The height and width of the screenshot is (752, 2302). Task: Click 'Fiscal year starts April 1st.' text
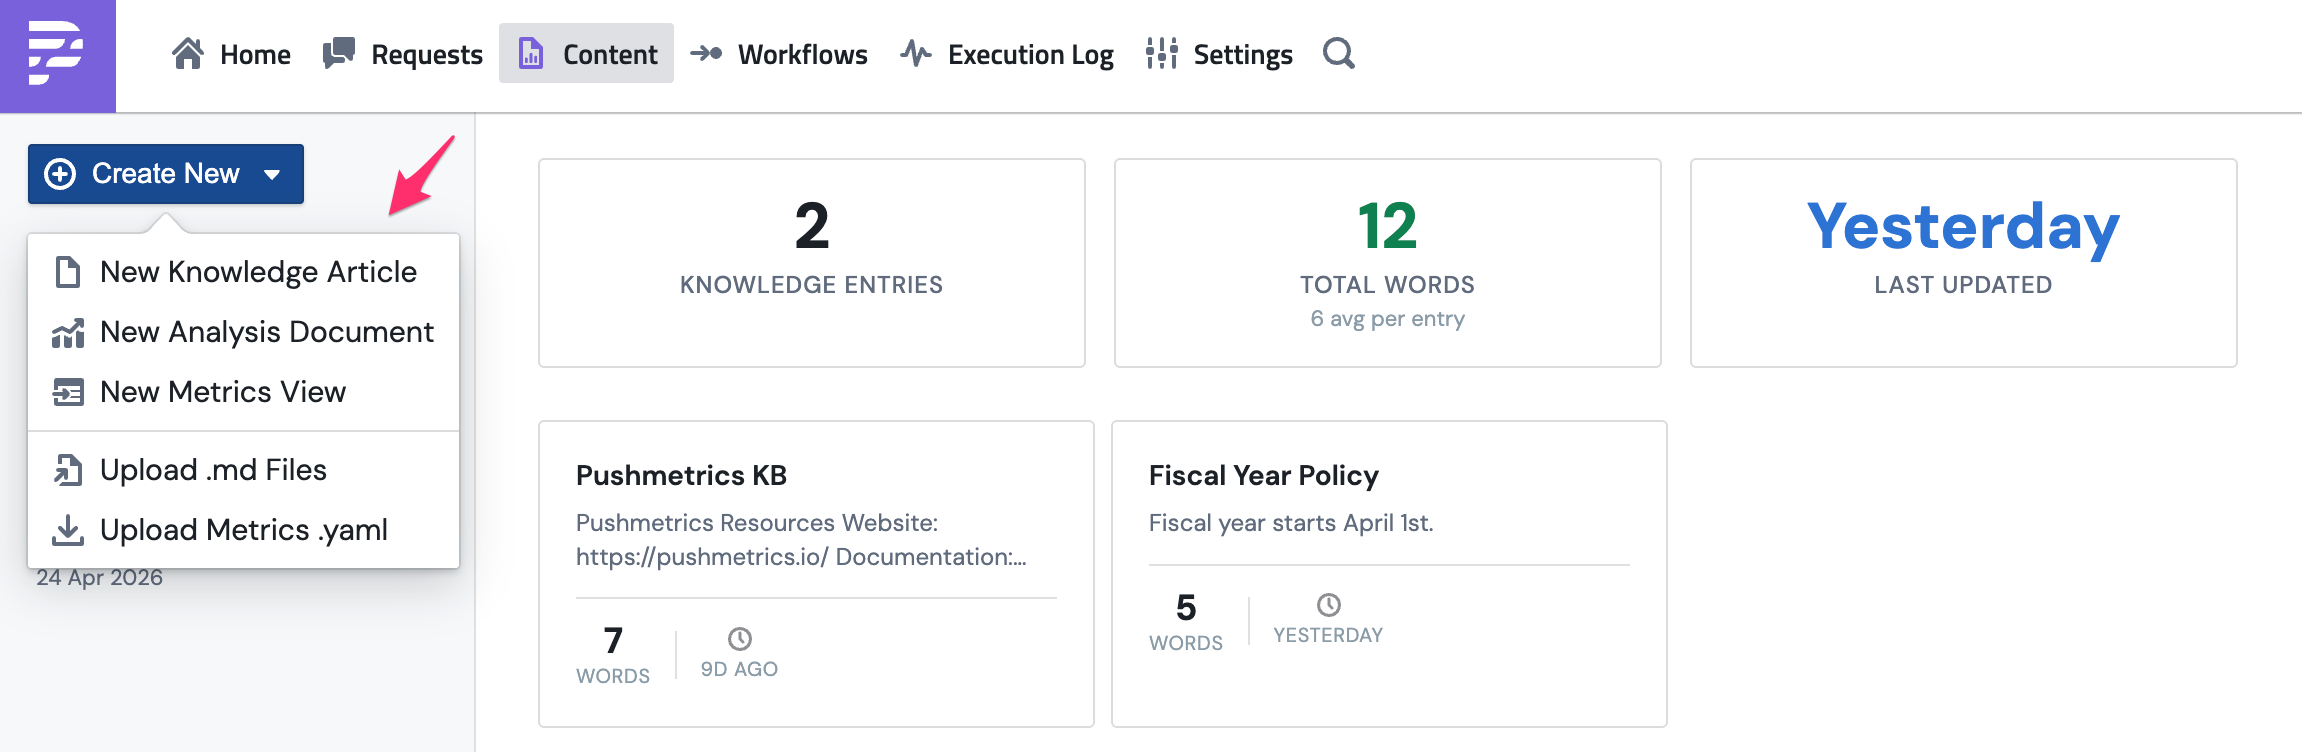tap(1291, 523)
